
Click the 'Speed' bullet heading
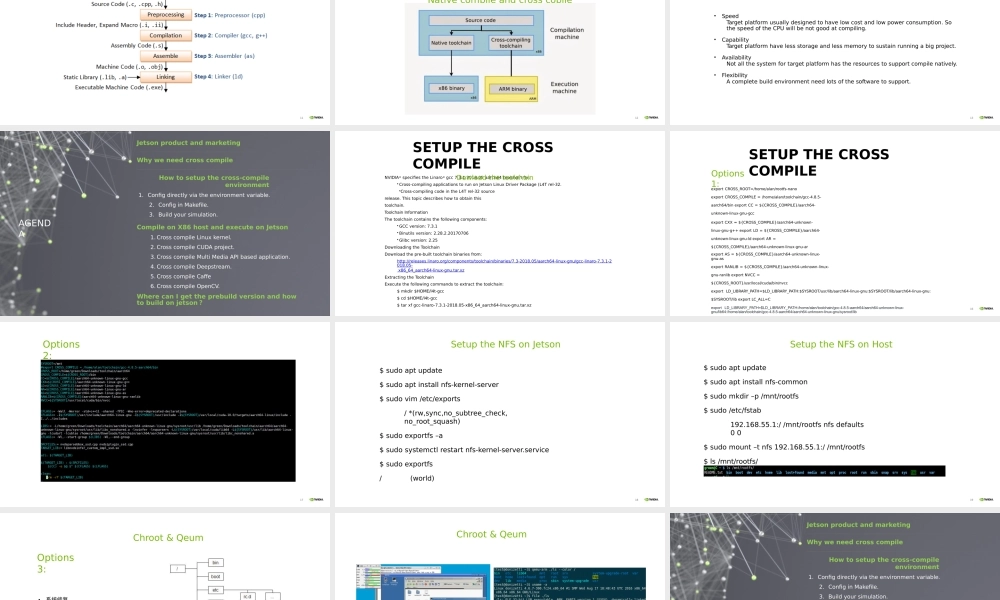[x=730, y=16]
